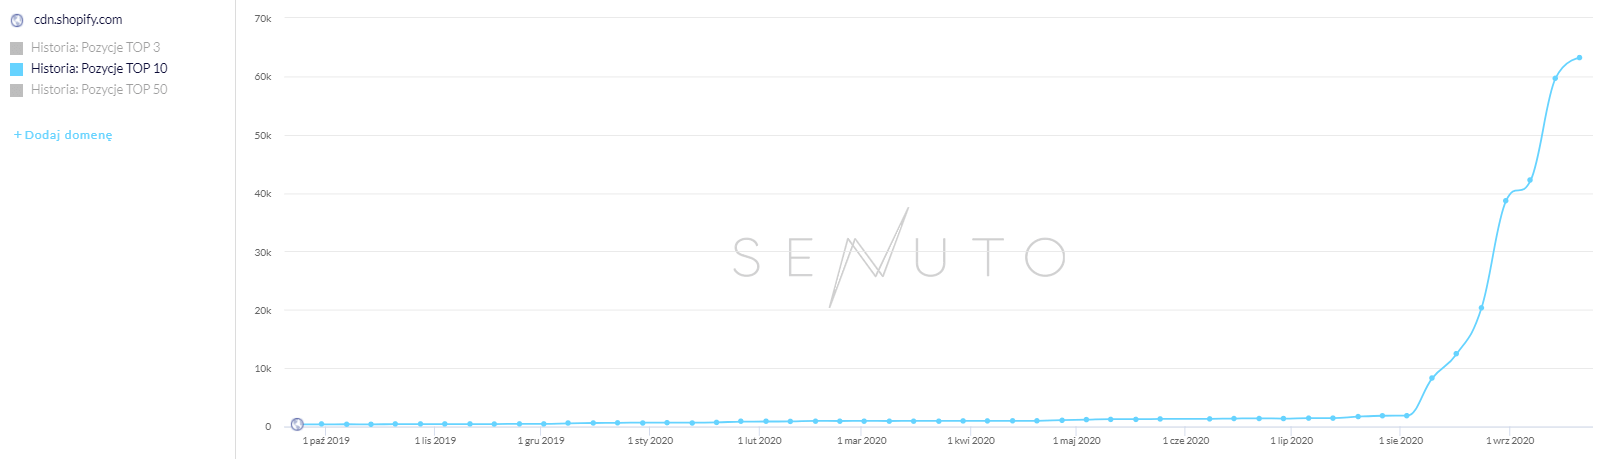The image size is (1605, 459).
Task: Click the 1 paź 2019 axis label
Action: click(326, 440)
